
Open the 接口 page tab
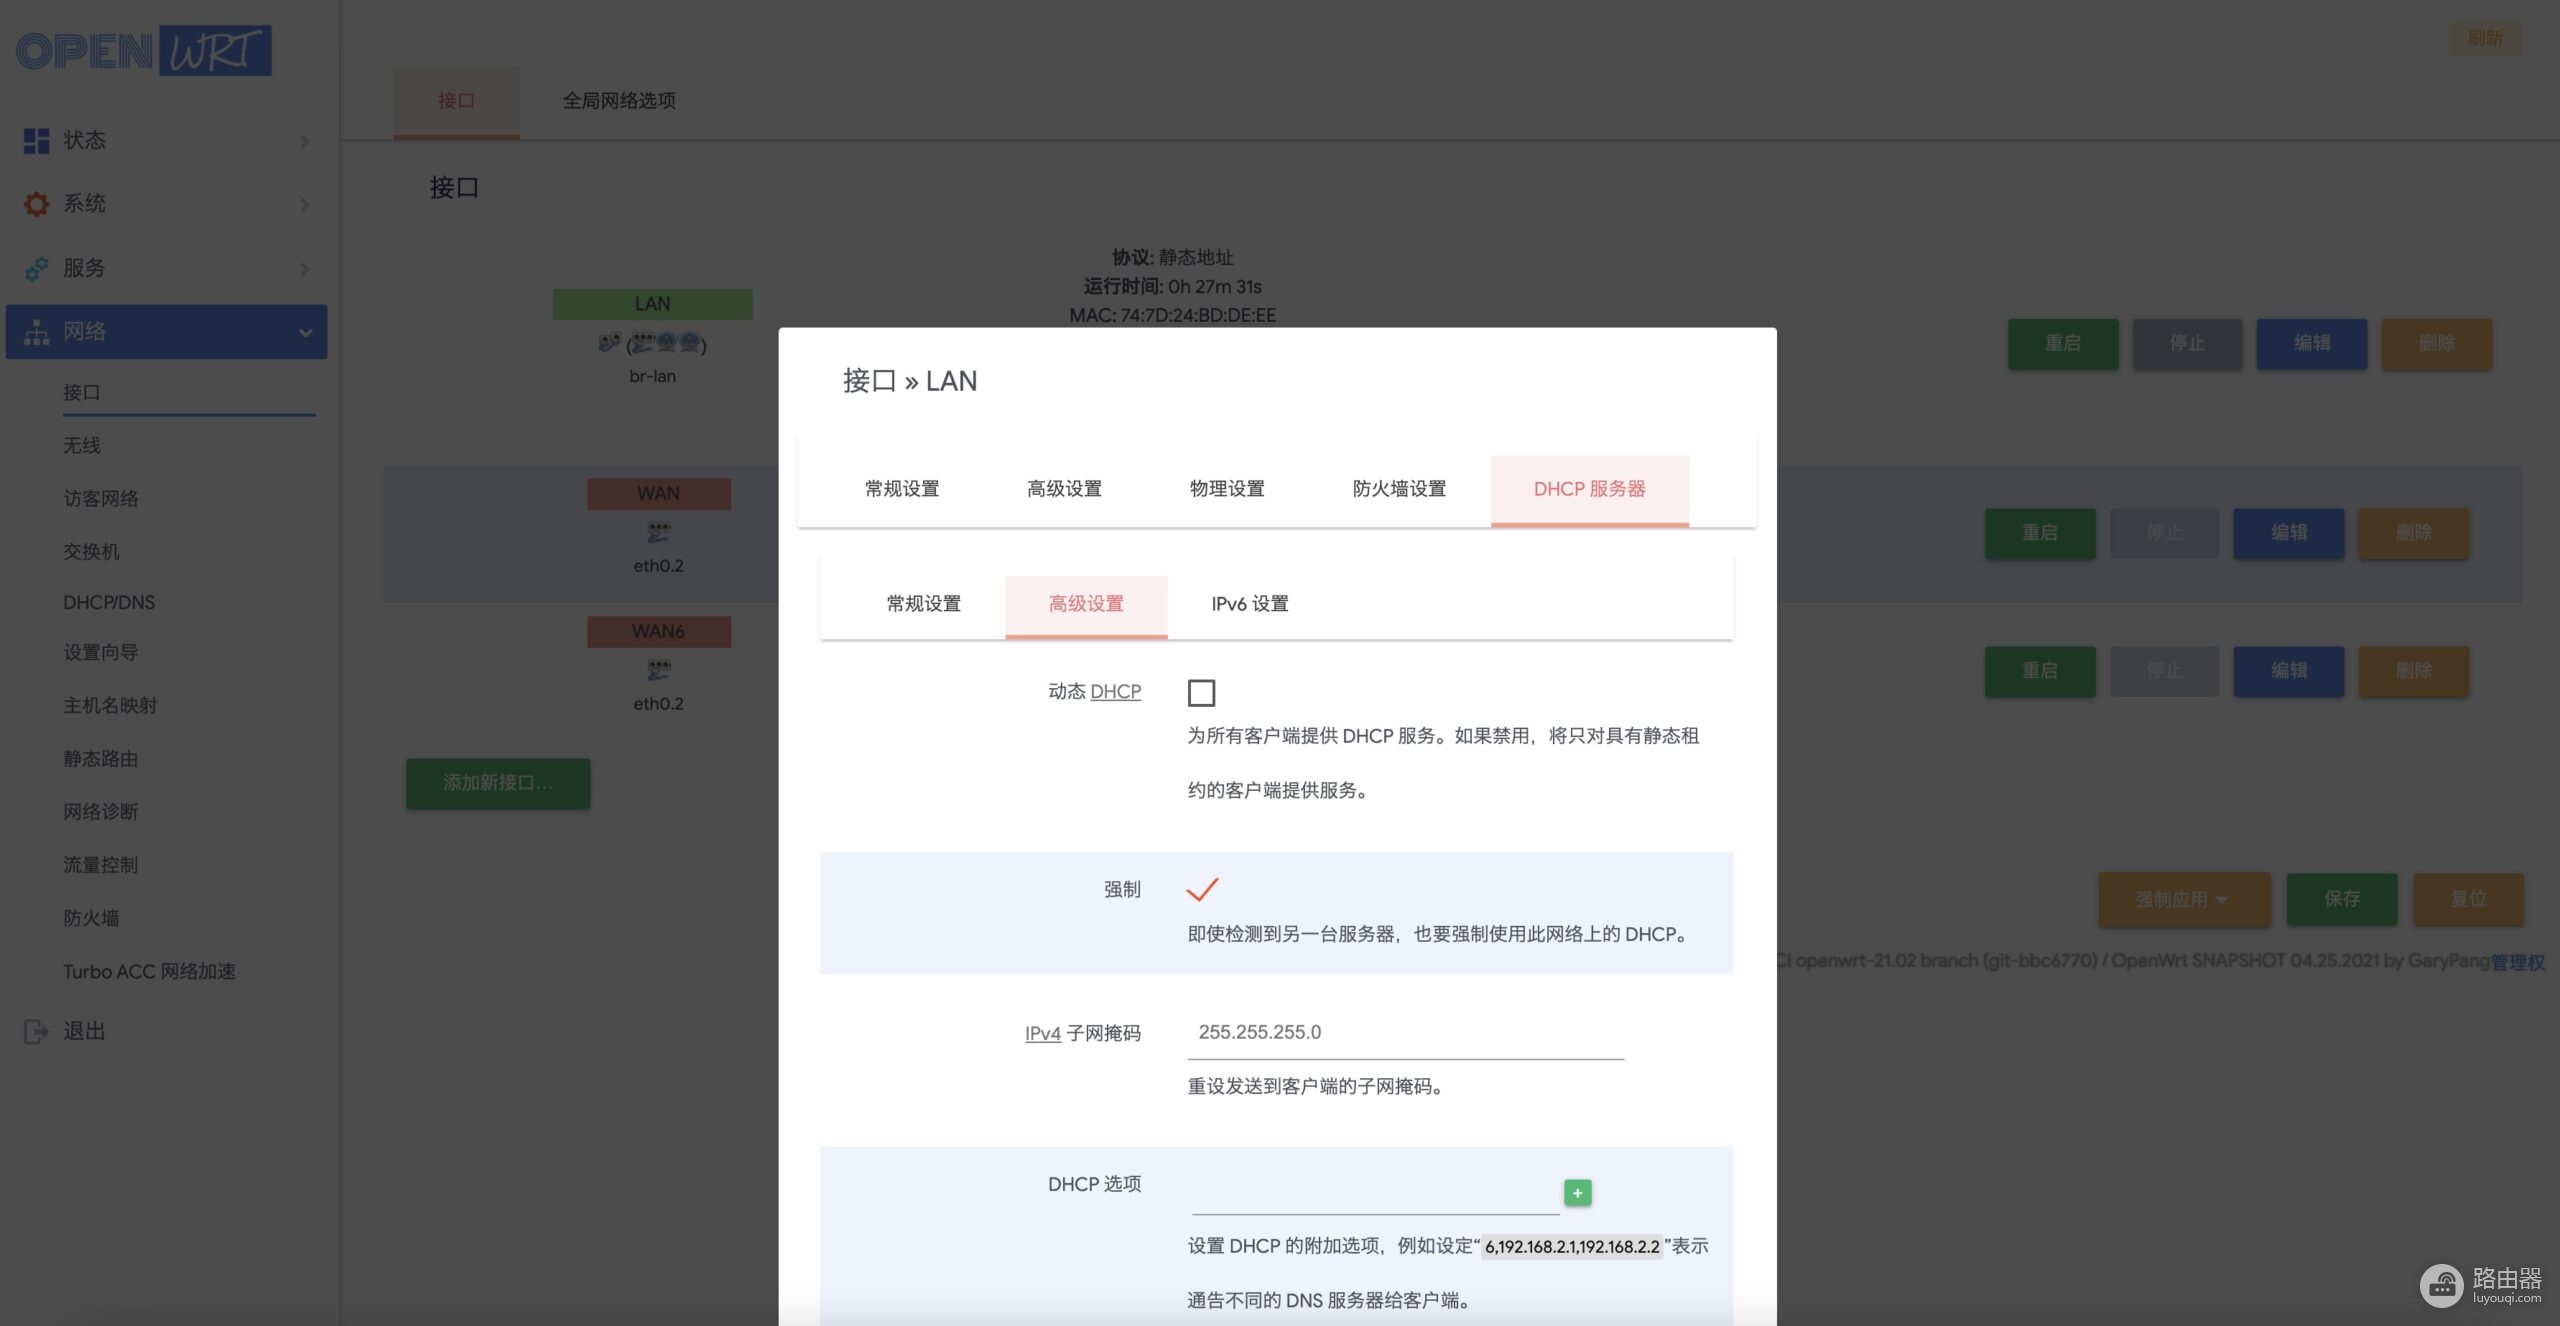click(x=456, y=101)
